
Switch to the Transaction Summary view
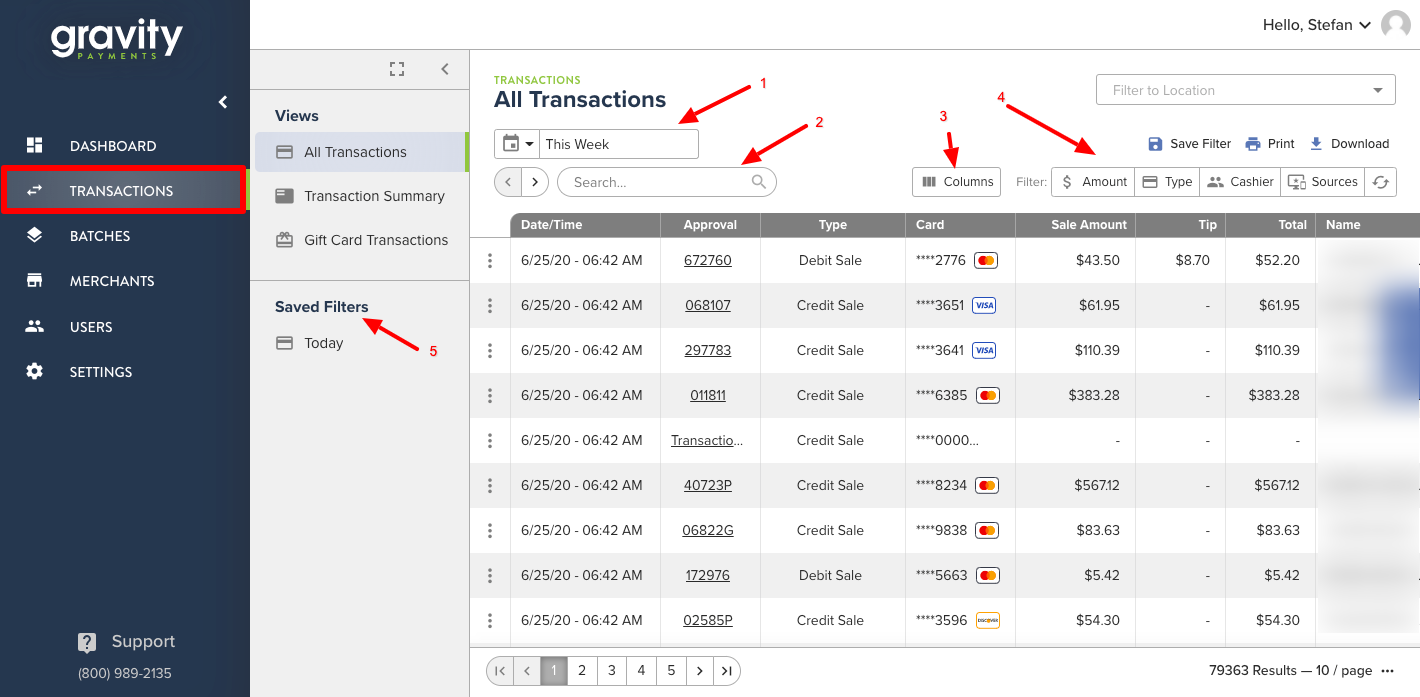374,196
